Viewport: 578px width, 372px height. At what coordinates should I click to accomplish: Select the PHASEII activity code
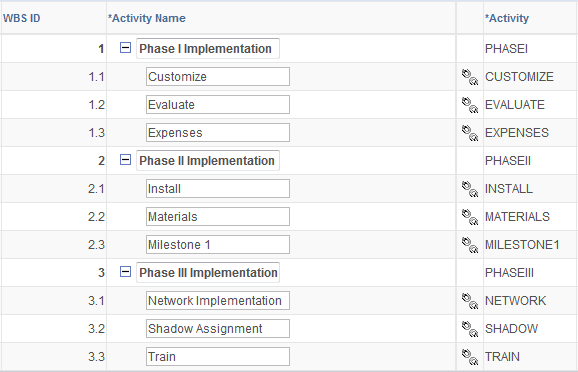point(508,161)
